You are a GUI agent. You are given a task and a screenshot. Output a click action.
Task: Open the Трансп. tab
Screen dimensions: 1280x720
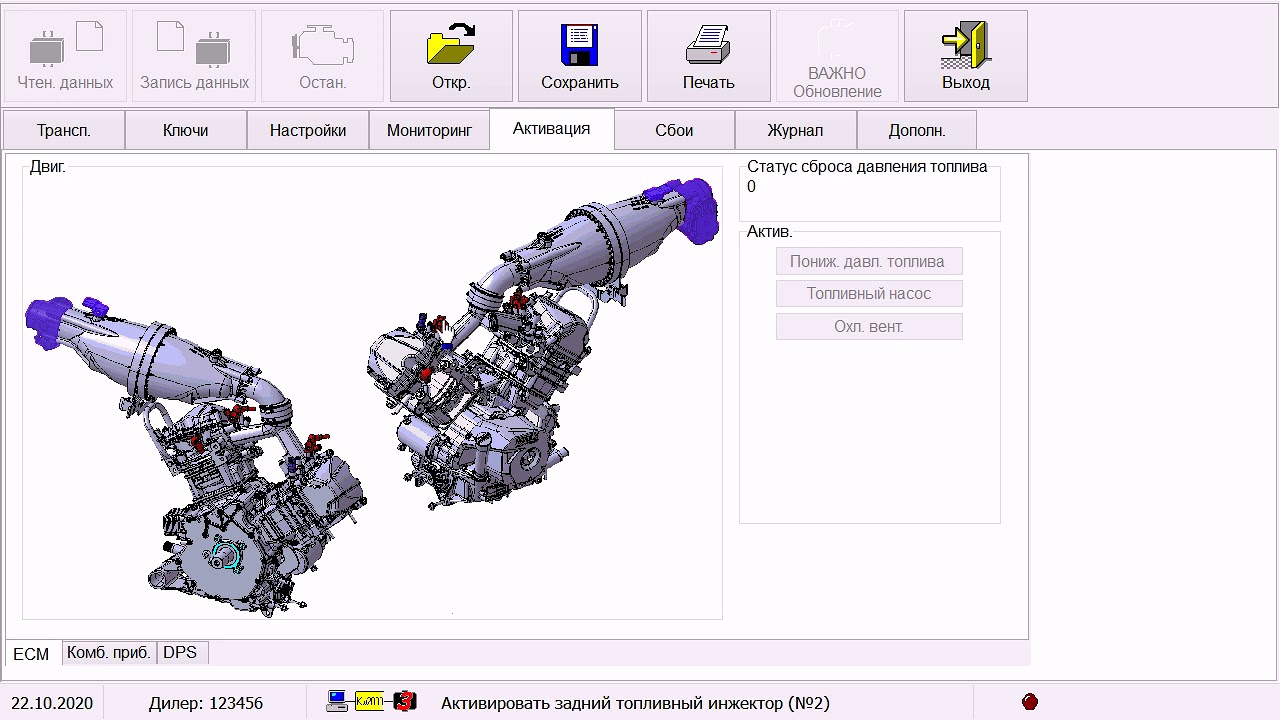point(64,130)
